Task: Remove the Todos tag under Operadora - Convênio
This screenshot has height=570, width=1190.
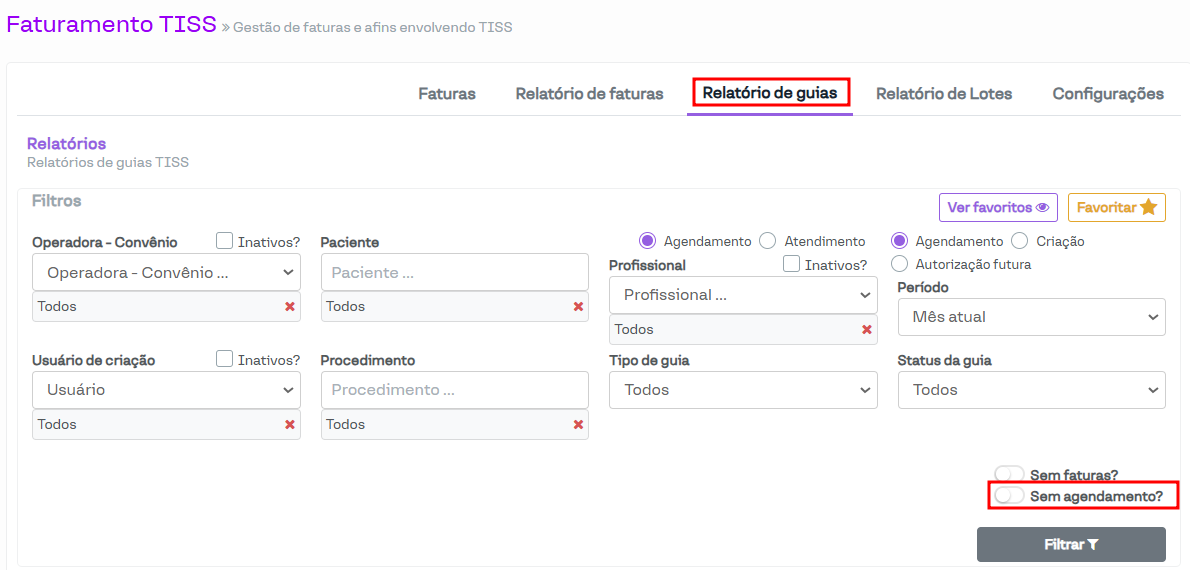Action: pyautogui.click(x=290, y=307)
